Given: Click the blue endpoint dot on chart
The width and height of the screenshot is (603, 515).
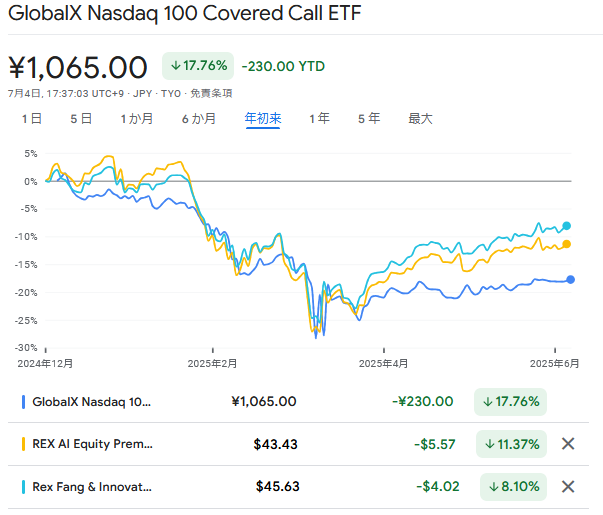Looking at the screenshot, I should pos(571,280).
